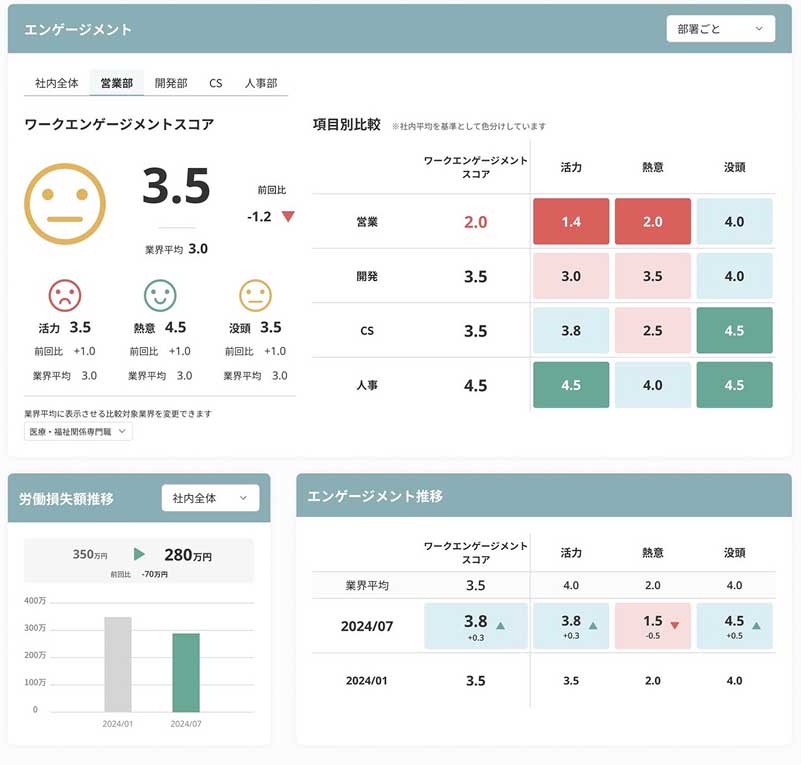Select the green 4.5 活力 cell for 人事
The height and width of the screenshot is (765, 802).
(x=571, y=385)
